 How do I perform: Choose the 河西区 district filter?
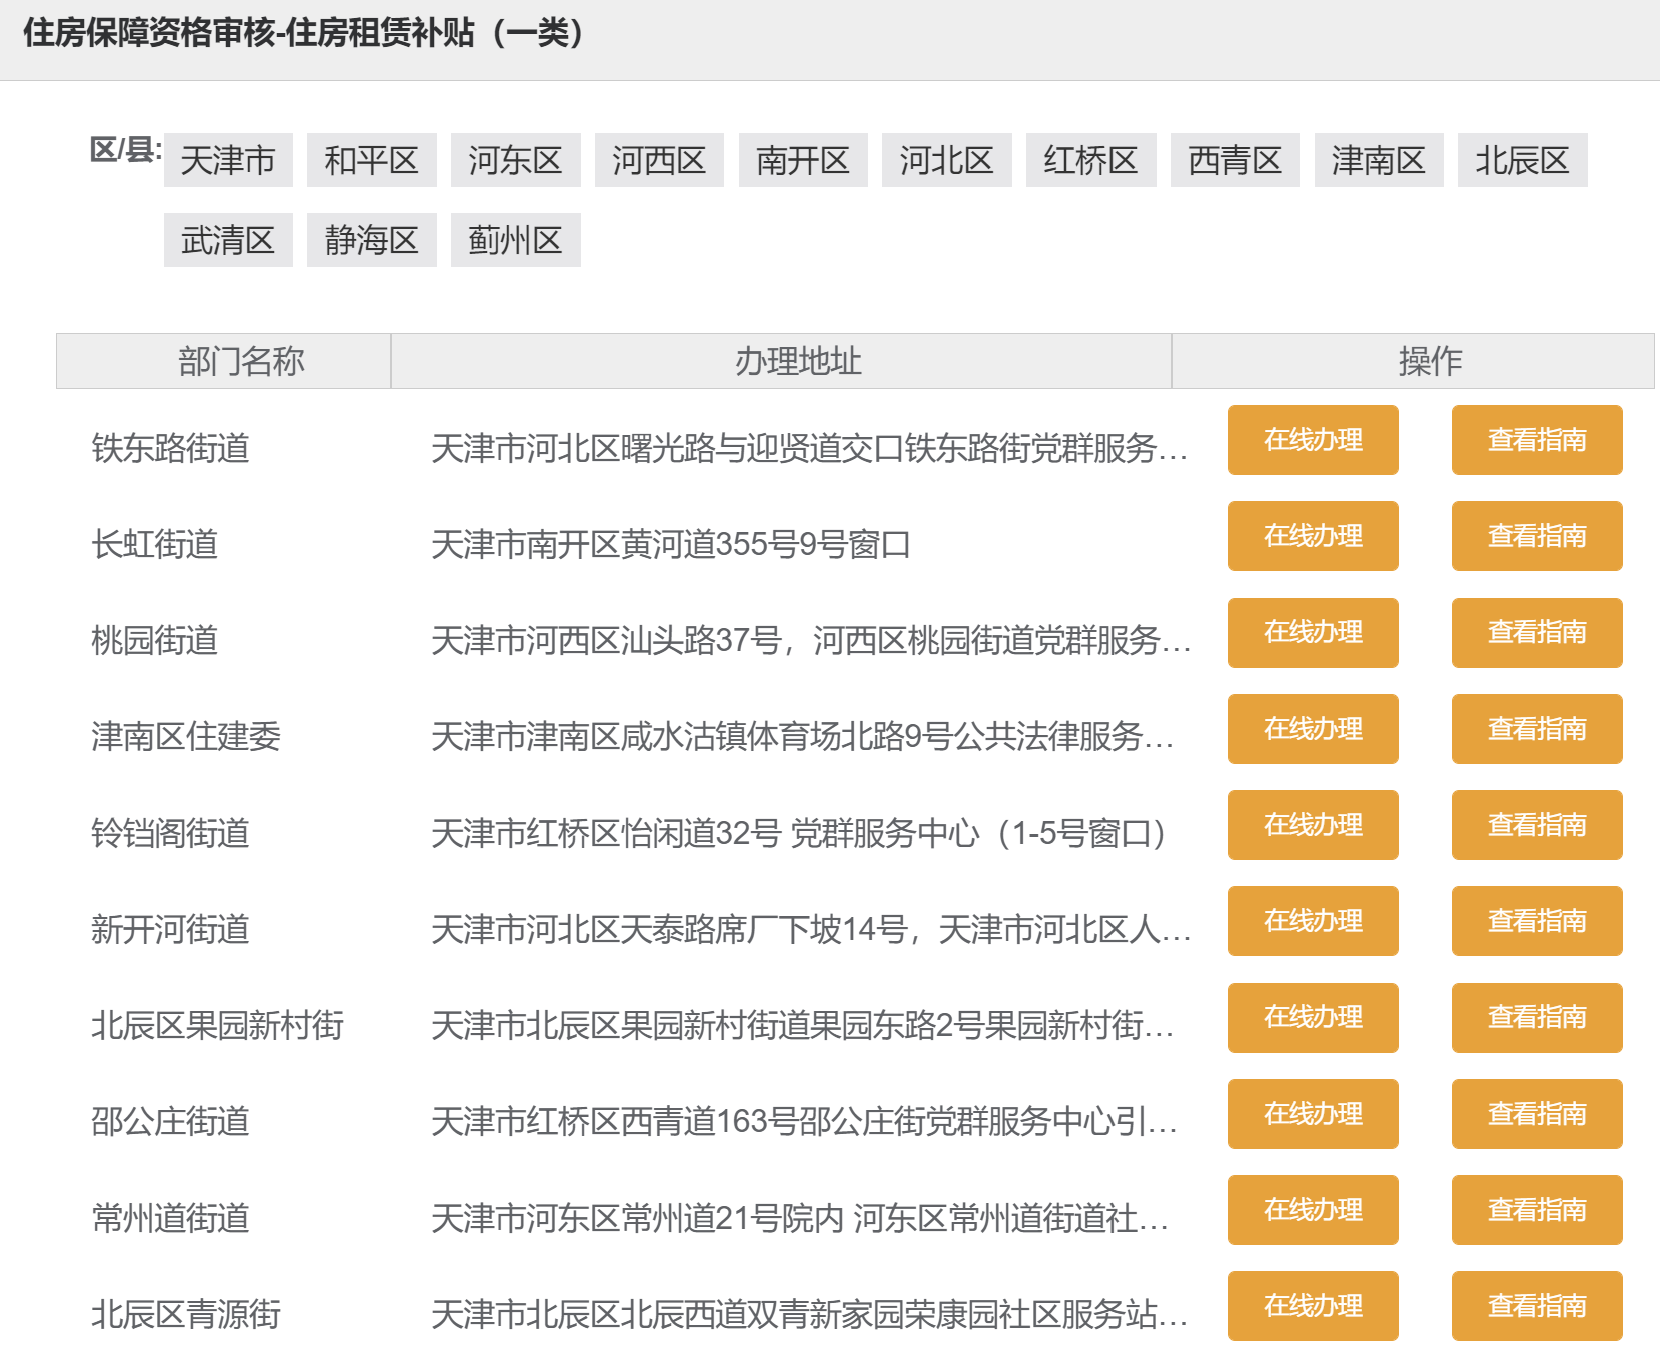click(659, 160)
